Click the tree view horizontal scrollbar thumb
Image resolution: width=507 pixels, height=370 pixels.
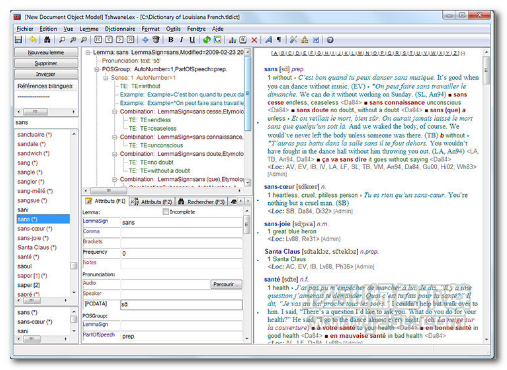(109, 191)
